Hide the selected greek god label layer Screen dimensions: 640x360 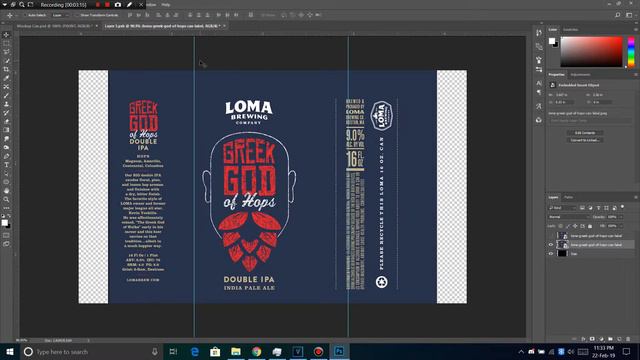[x=551, y=244]
